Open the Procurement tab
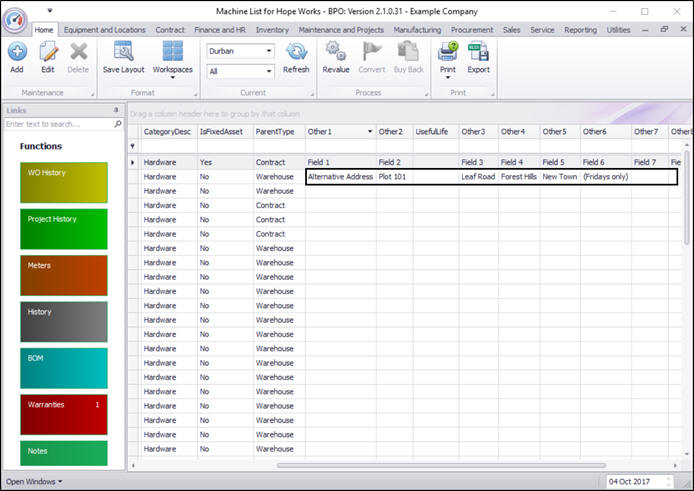This screenshot has height=491, width=694. point(471,30)
